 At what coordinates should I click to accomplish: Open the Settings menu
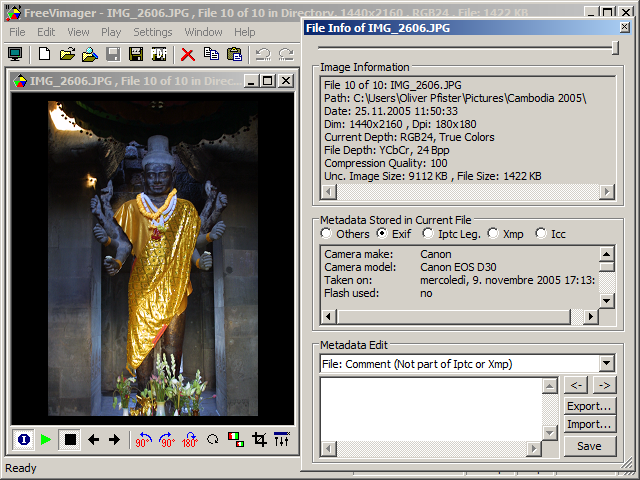pos(152,32)
